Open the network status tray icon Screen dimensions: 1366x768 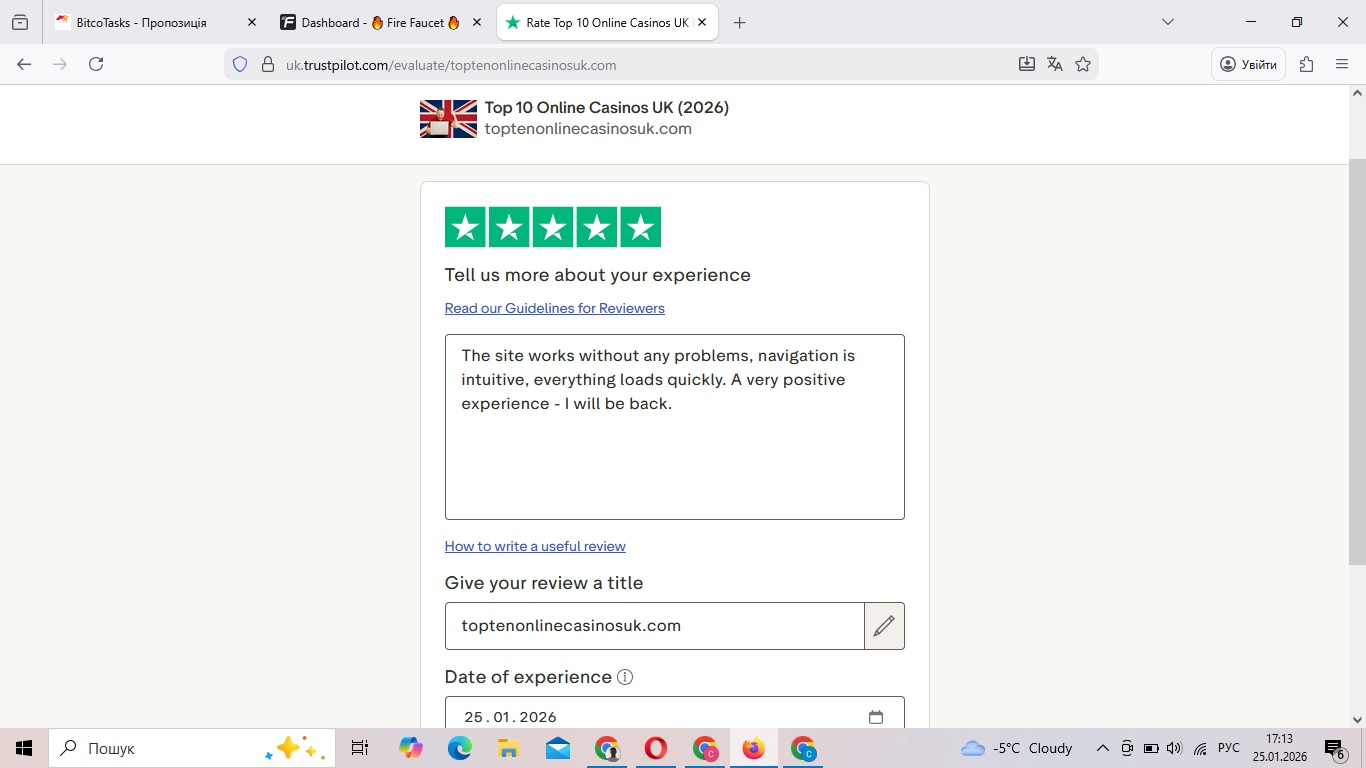(1200, 748)
